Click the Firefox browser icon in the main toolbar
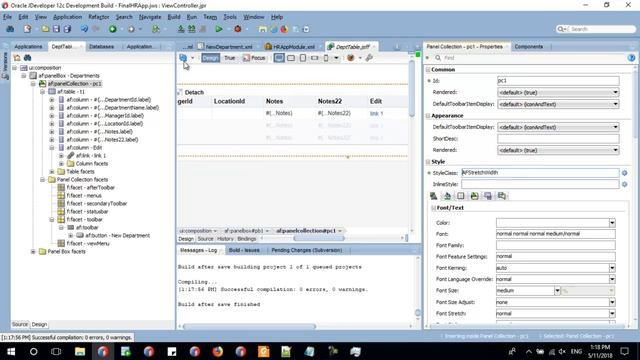 (284, 29)
